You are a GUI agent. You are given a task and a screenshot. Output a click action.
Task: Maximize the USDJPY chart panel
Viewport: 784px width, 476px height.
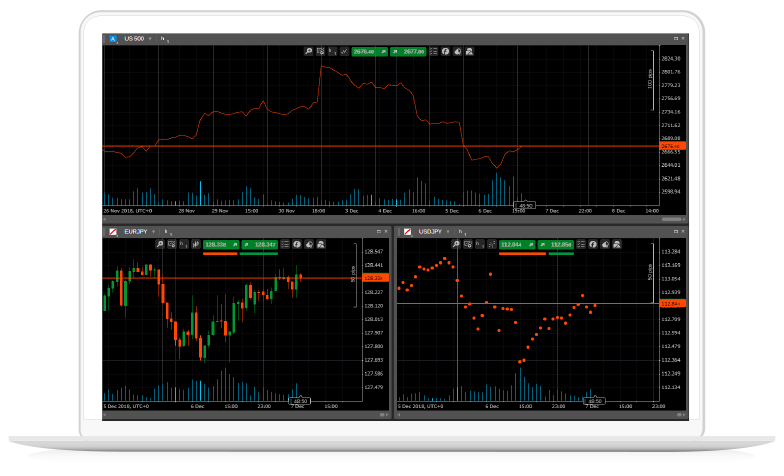[676, 232]
